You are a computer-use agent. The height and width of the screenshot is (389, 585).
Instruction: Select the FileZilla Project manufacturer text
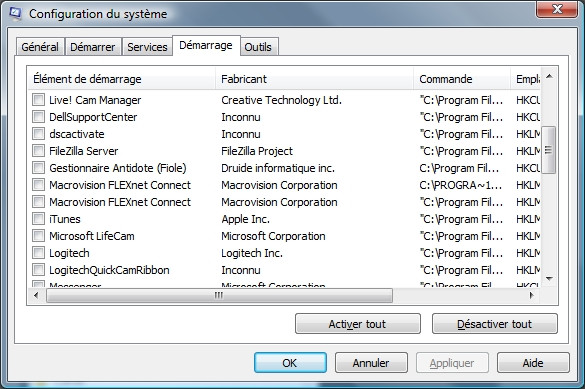pyautogui.click(x=257, y=151)
